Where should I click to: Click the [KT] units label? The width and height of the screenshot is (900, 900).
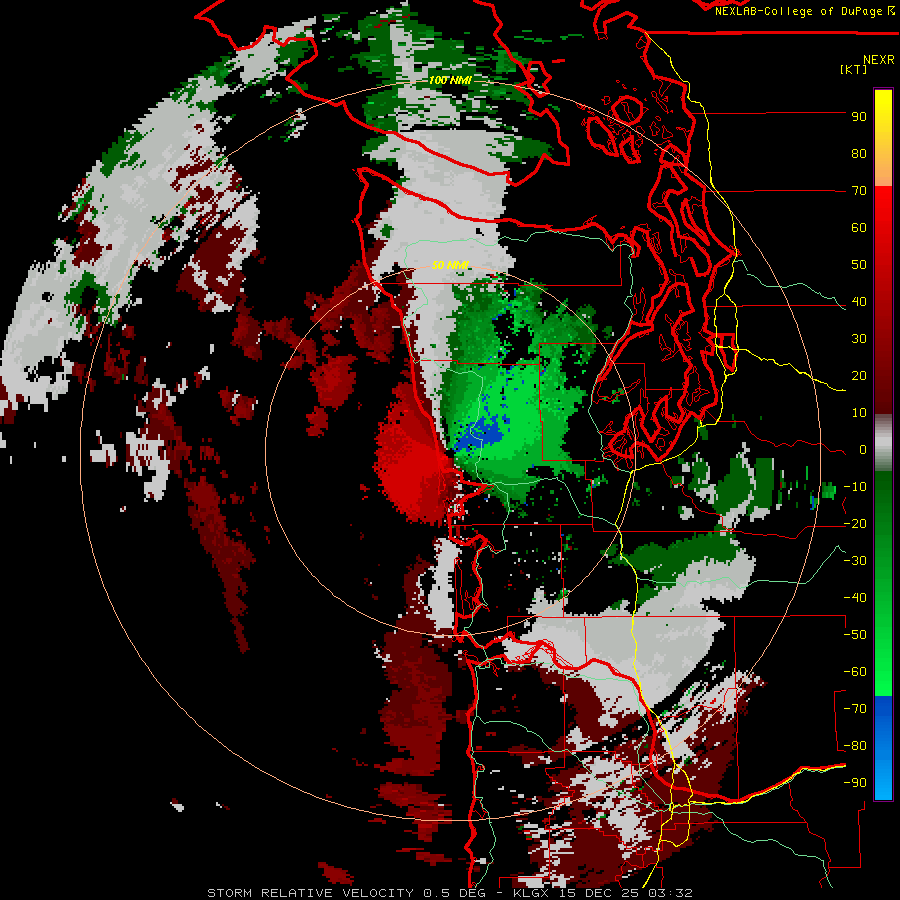click(x=853, y=70)
